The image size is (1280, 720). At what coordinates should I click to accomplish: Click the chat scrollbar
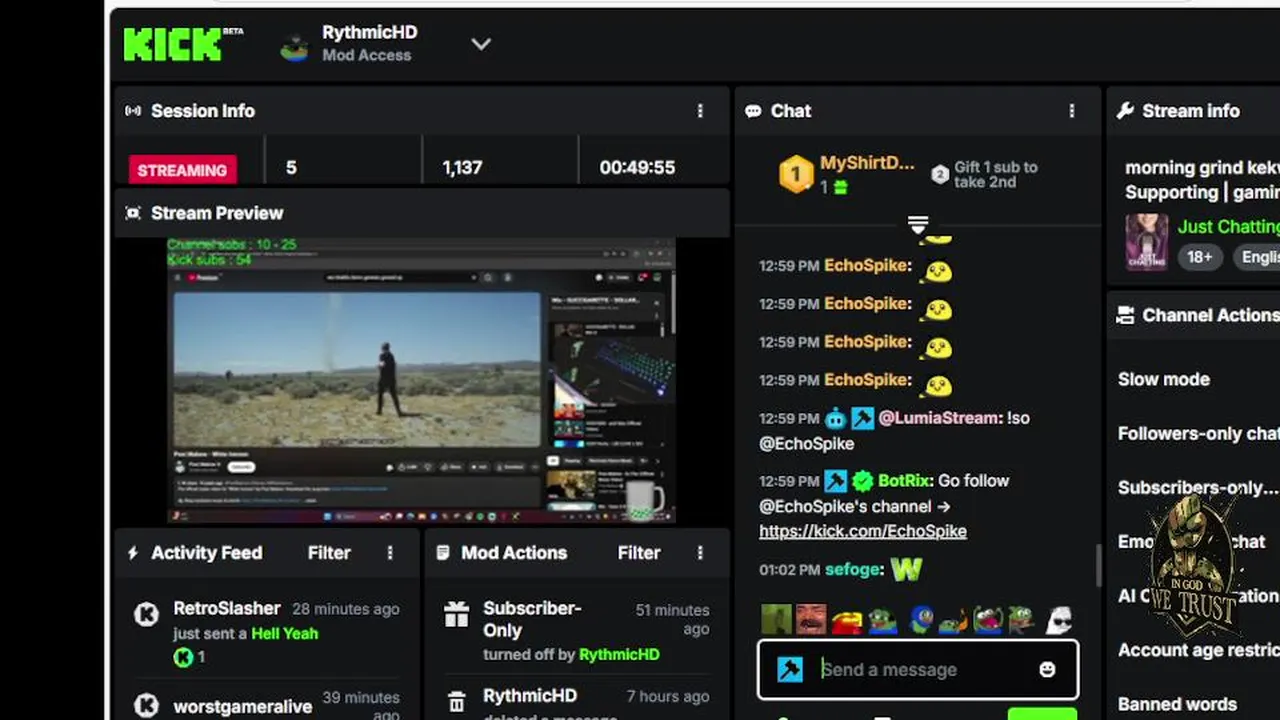[x=1098, y=565]
